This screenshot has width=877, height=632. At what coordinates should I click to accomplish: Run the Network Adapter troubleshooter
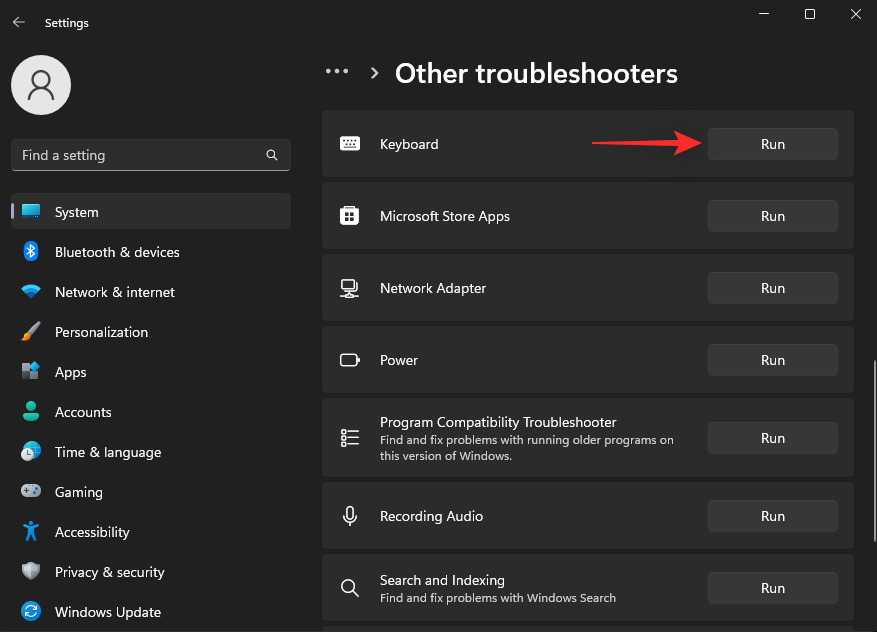click(x=772, y=288)
